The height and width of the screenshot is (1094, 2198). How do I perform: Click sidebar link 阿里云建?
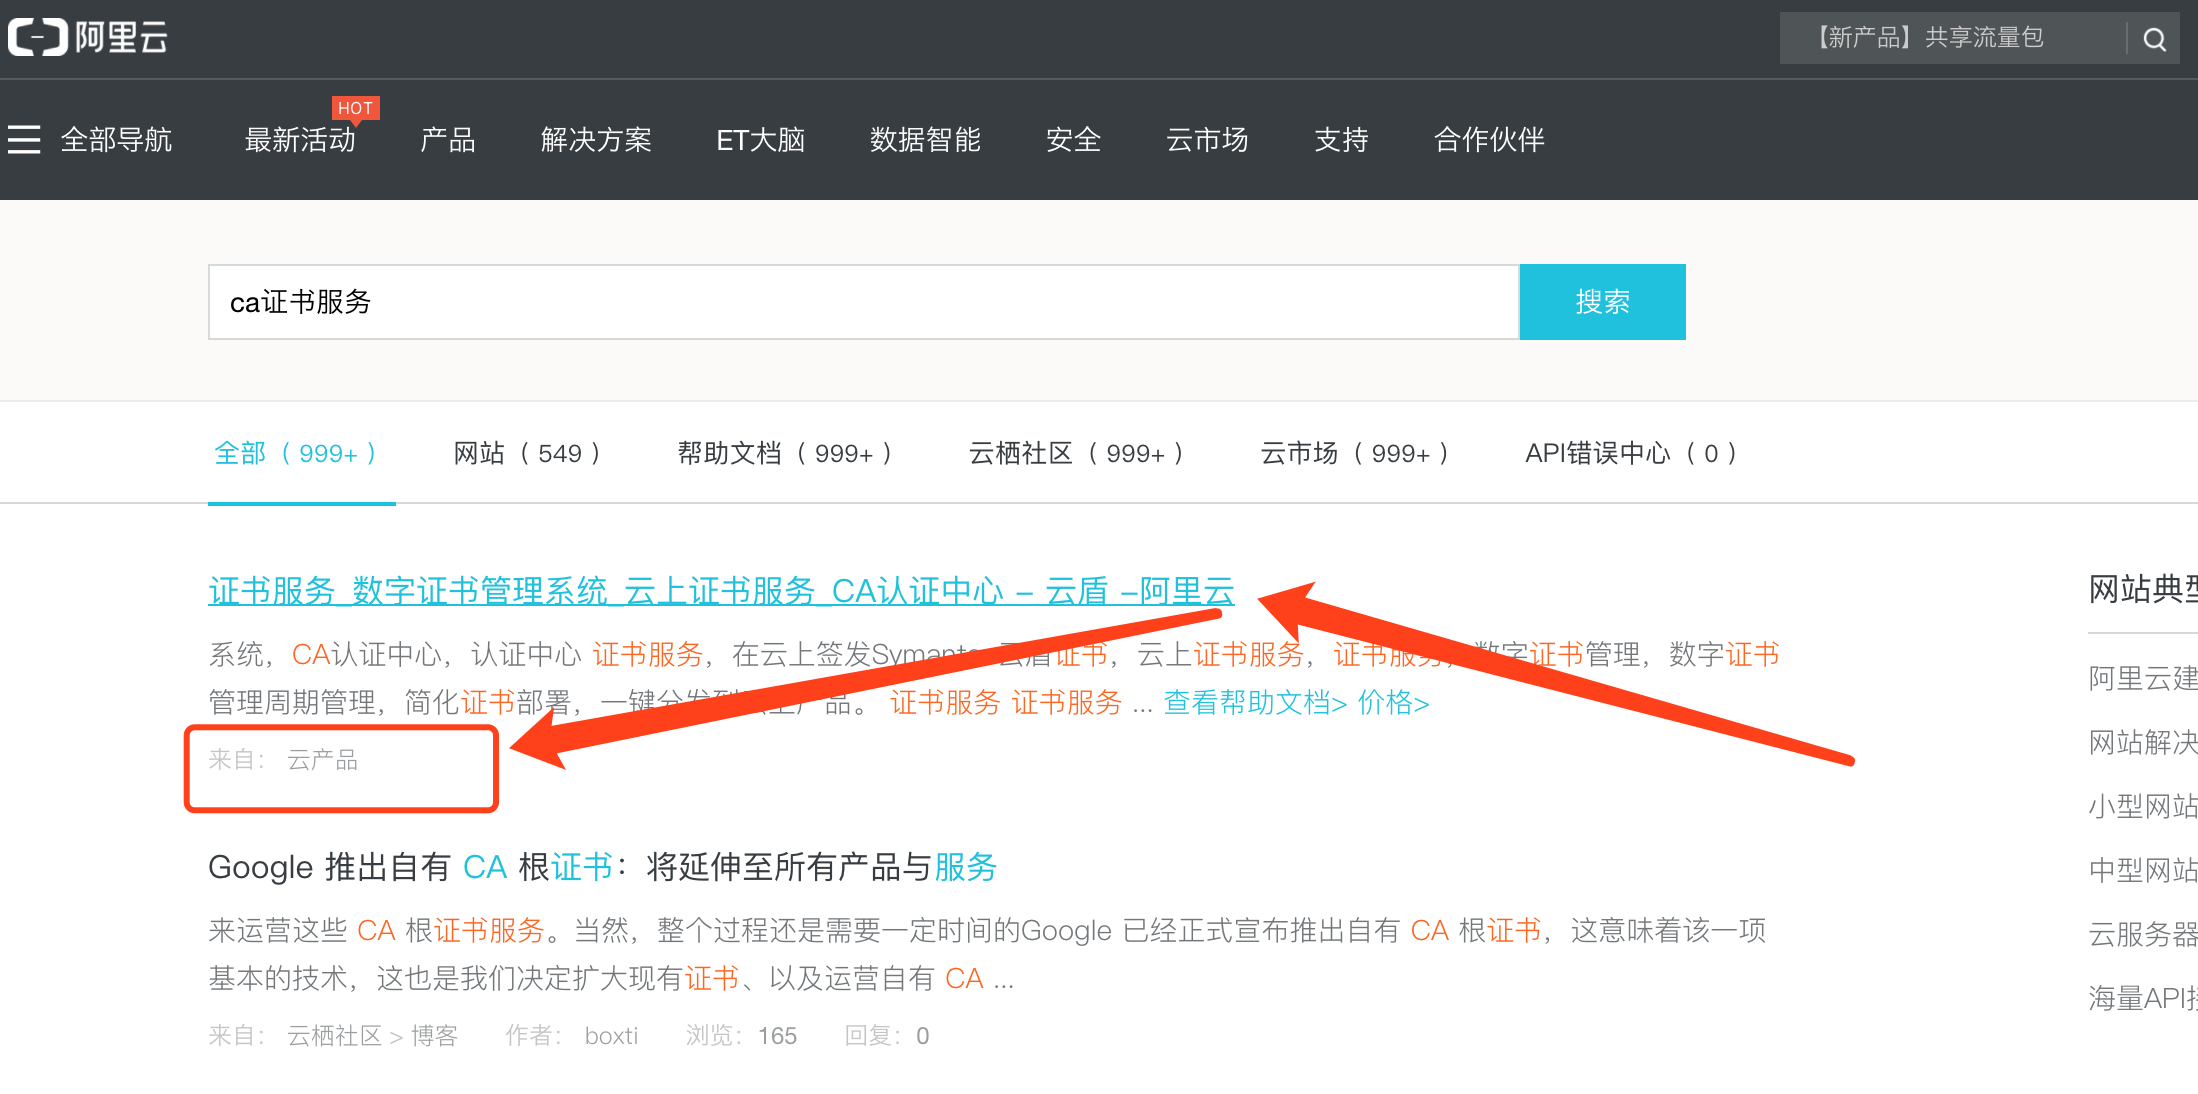(x=2143, y=679)
